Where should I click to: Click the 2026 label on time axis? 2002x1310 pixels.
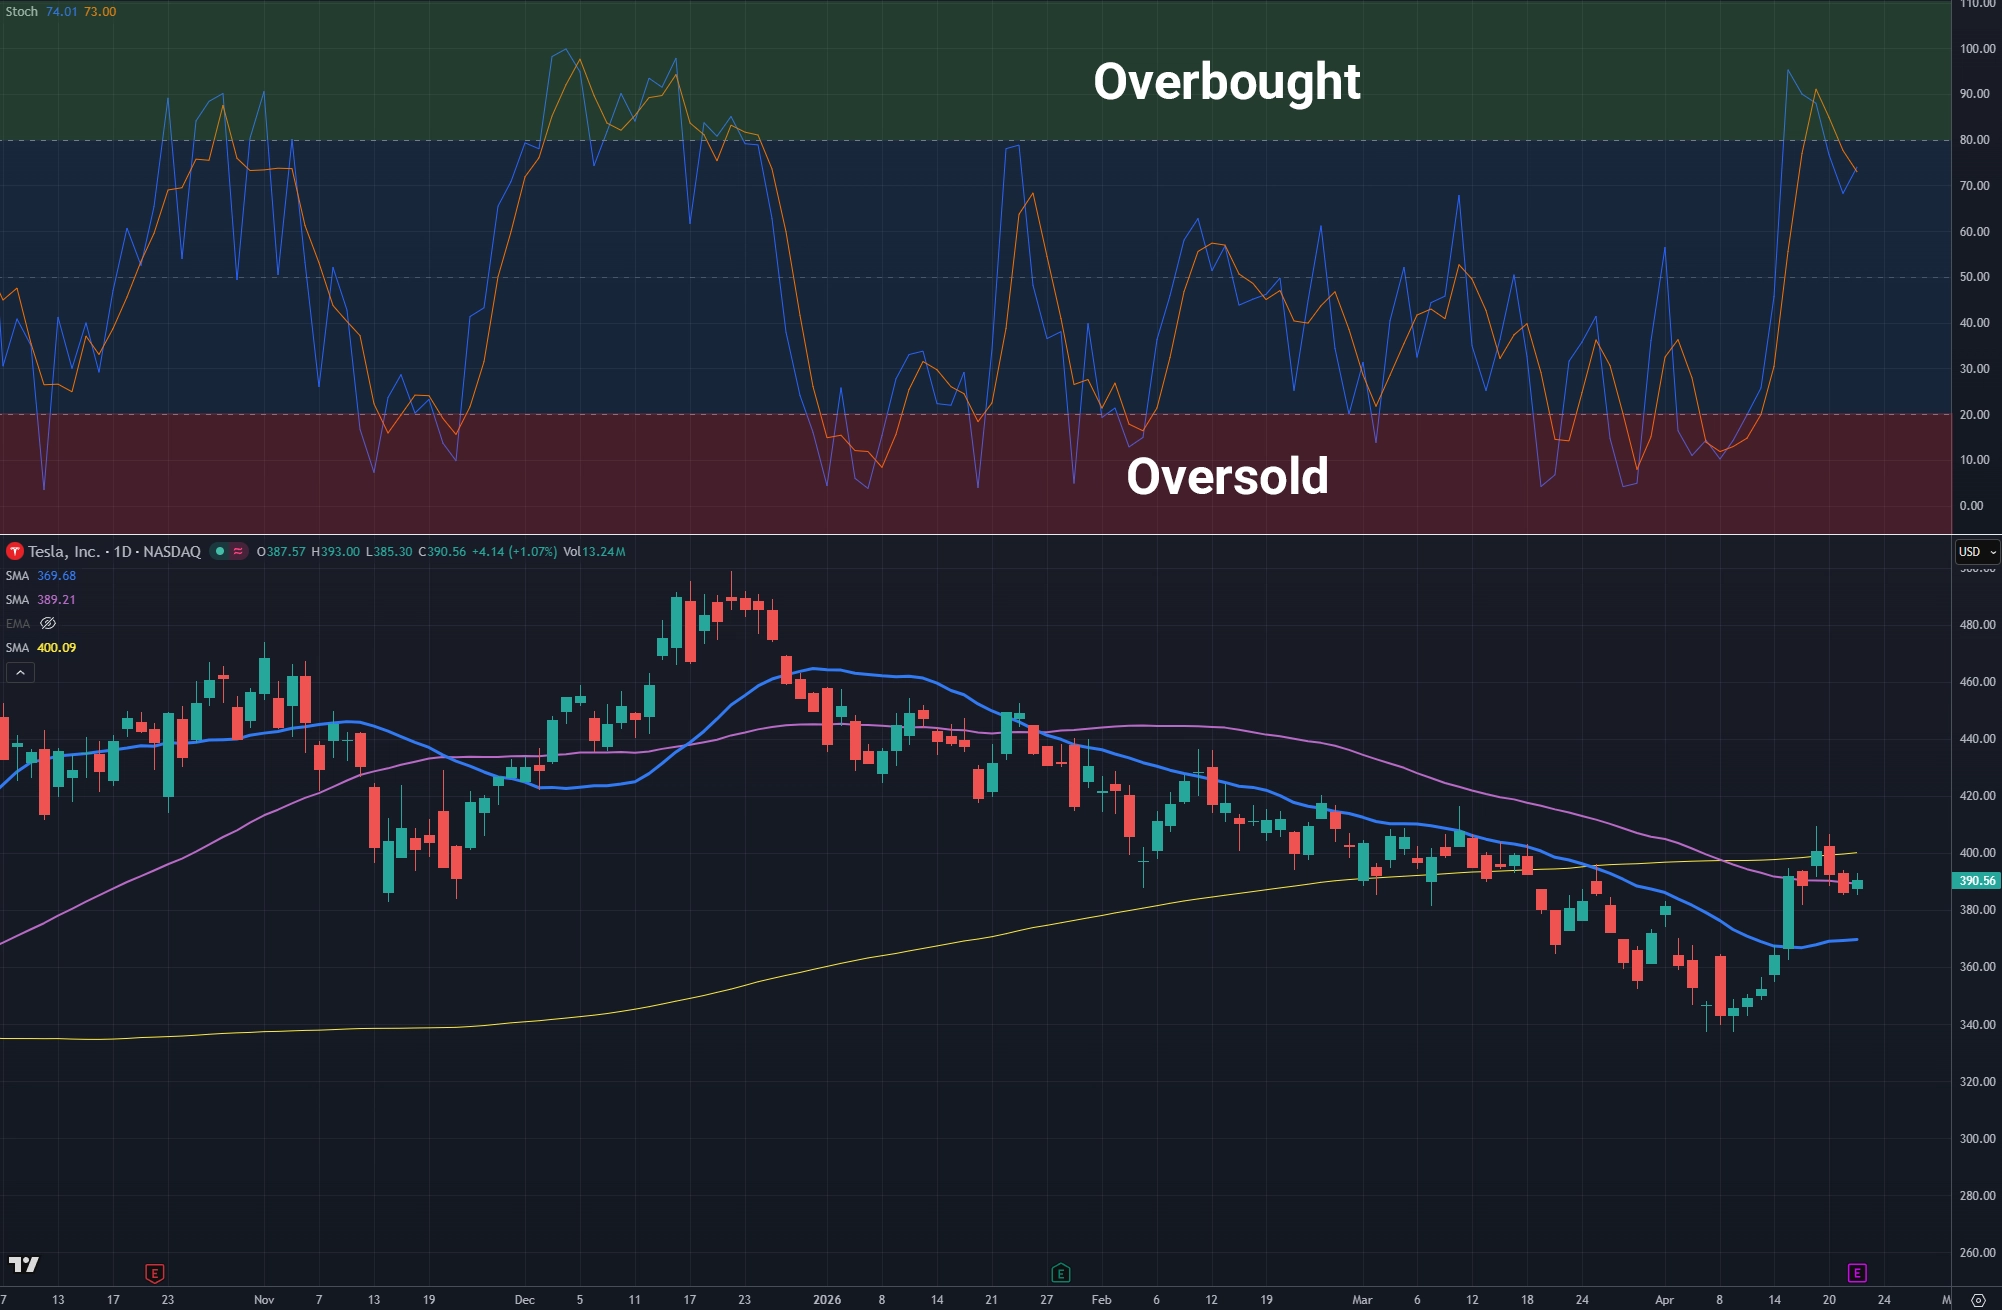(x=827, y=1300)
